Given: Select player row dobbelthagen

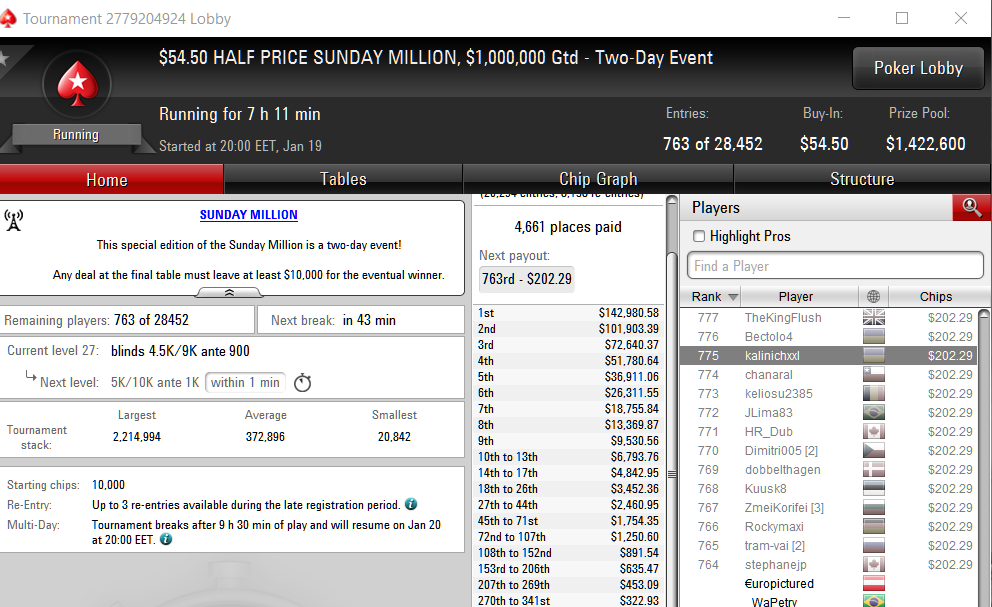Looking at the screenshot, I should (x=828, y=470).
